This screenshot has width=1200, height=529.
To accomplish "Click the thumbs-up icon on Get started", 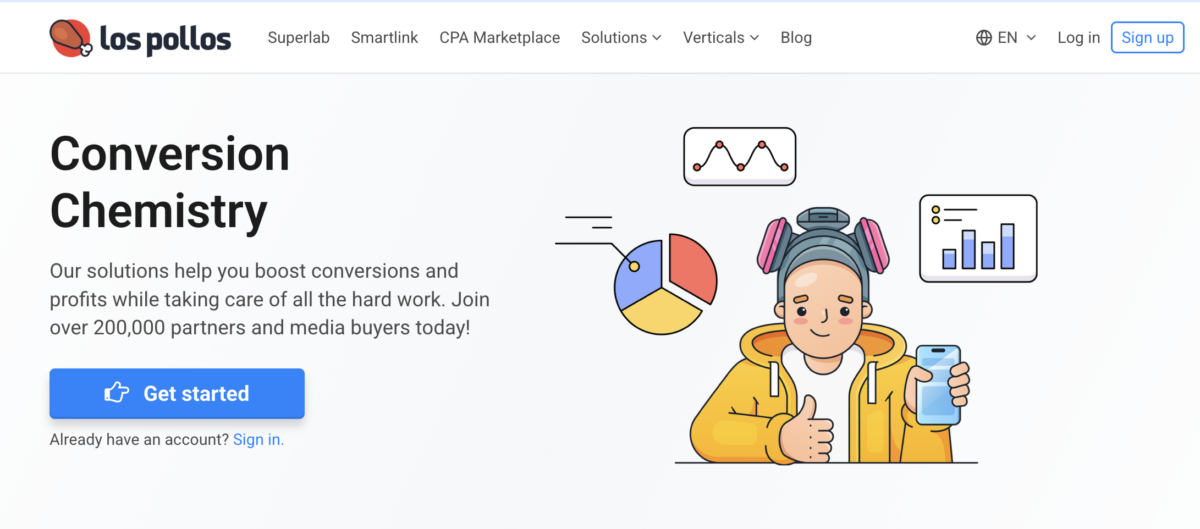I will tap(117, 393).
